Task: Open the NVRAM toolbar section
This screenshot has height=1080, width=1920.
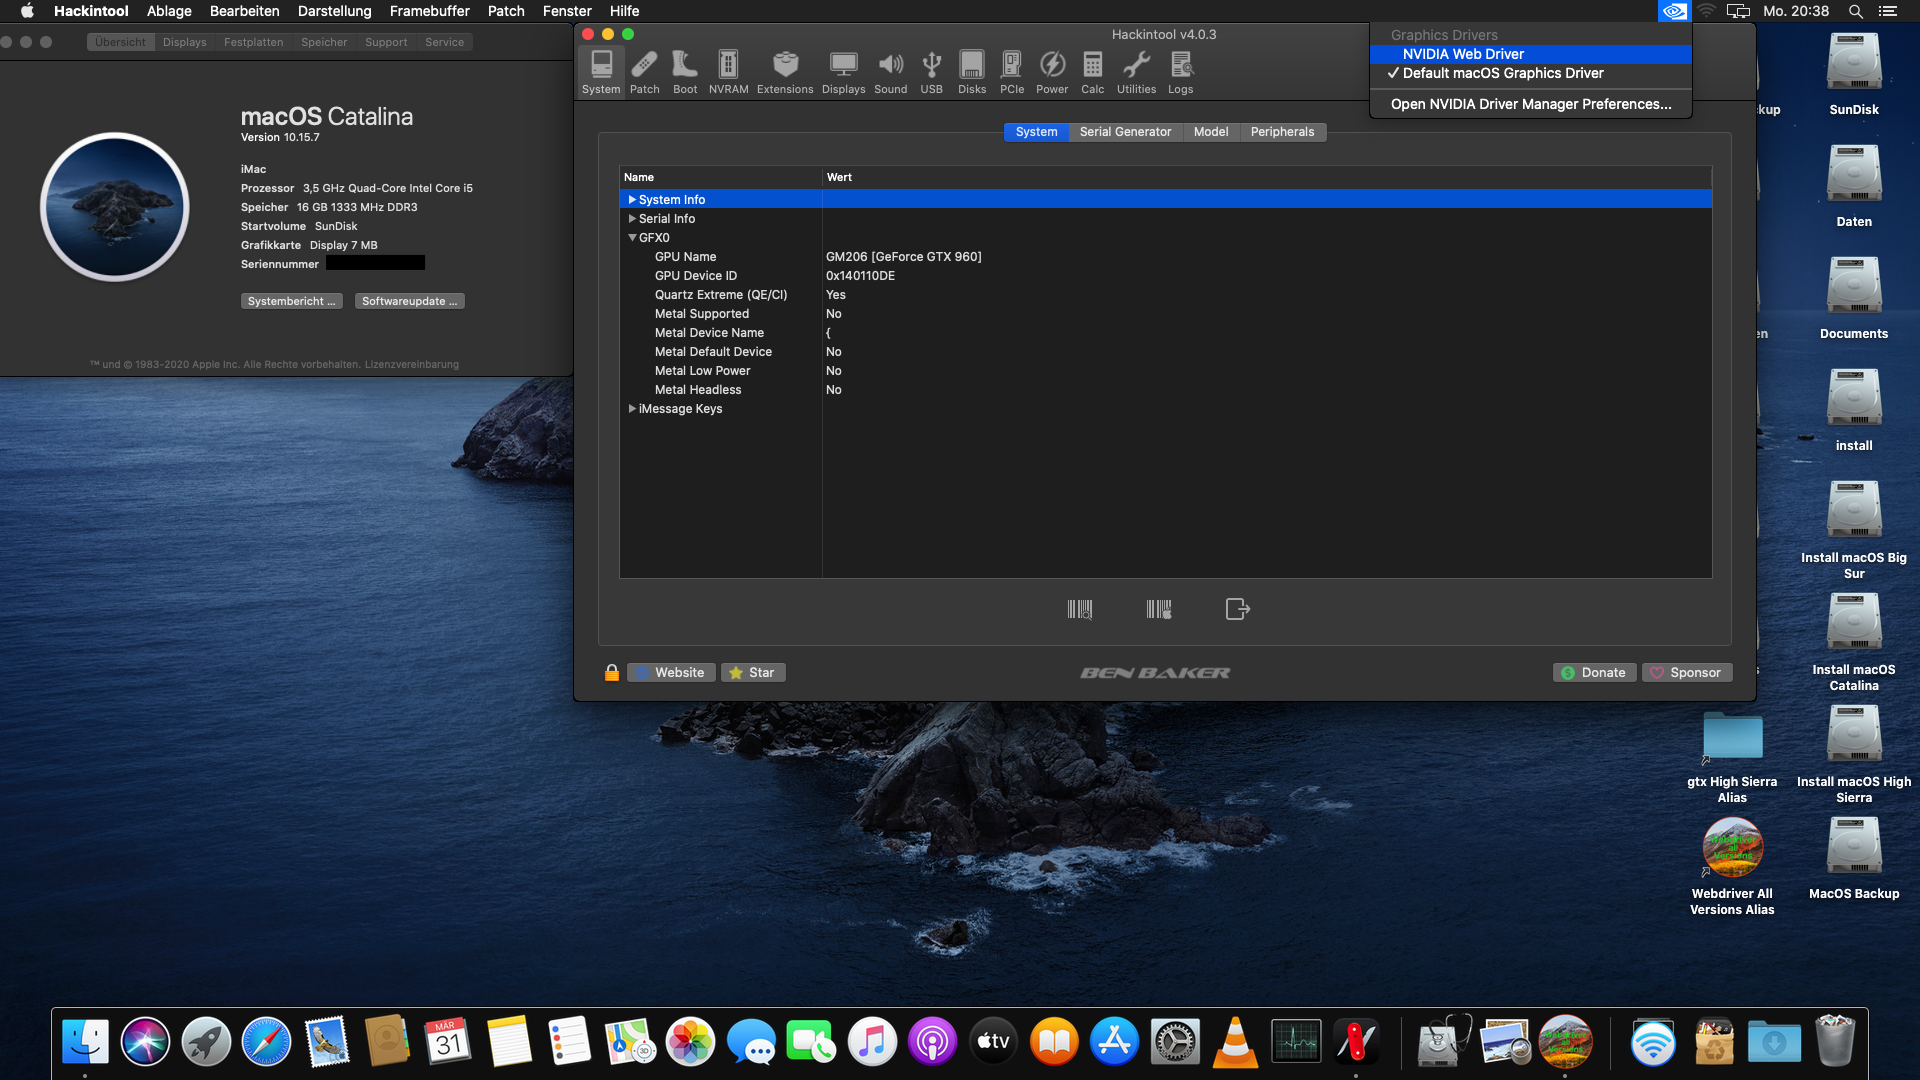Action: [x=728, y=72]
